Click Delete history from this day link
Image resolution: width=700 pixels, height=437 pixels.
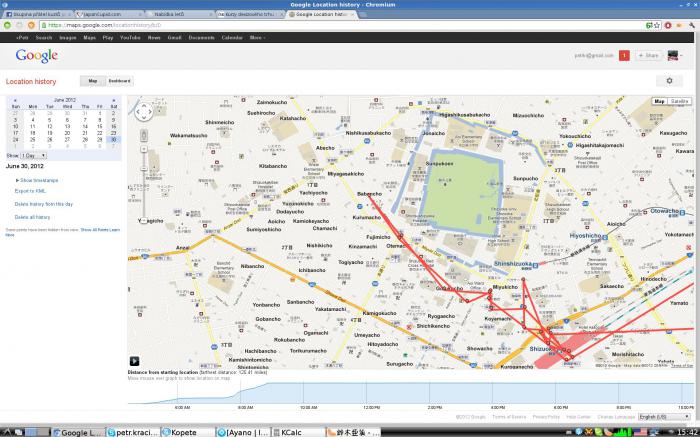point(43,204)
